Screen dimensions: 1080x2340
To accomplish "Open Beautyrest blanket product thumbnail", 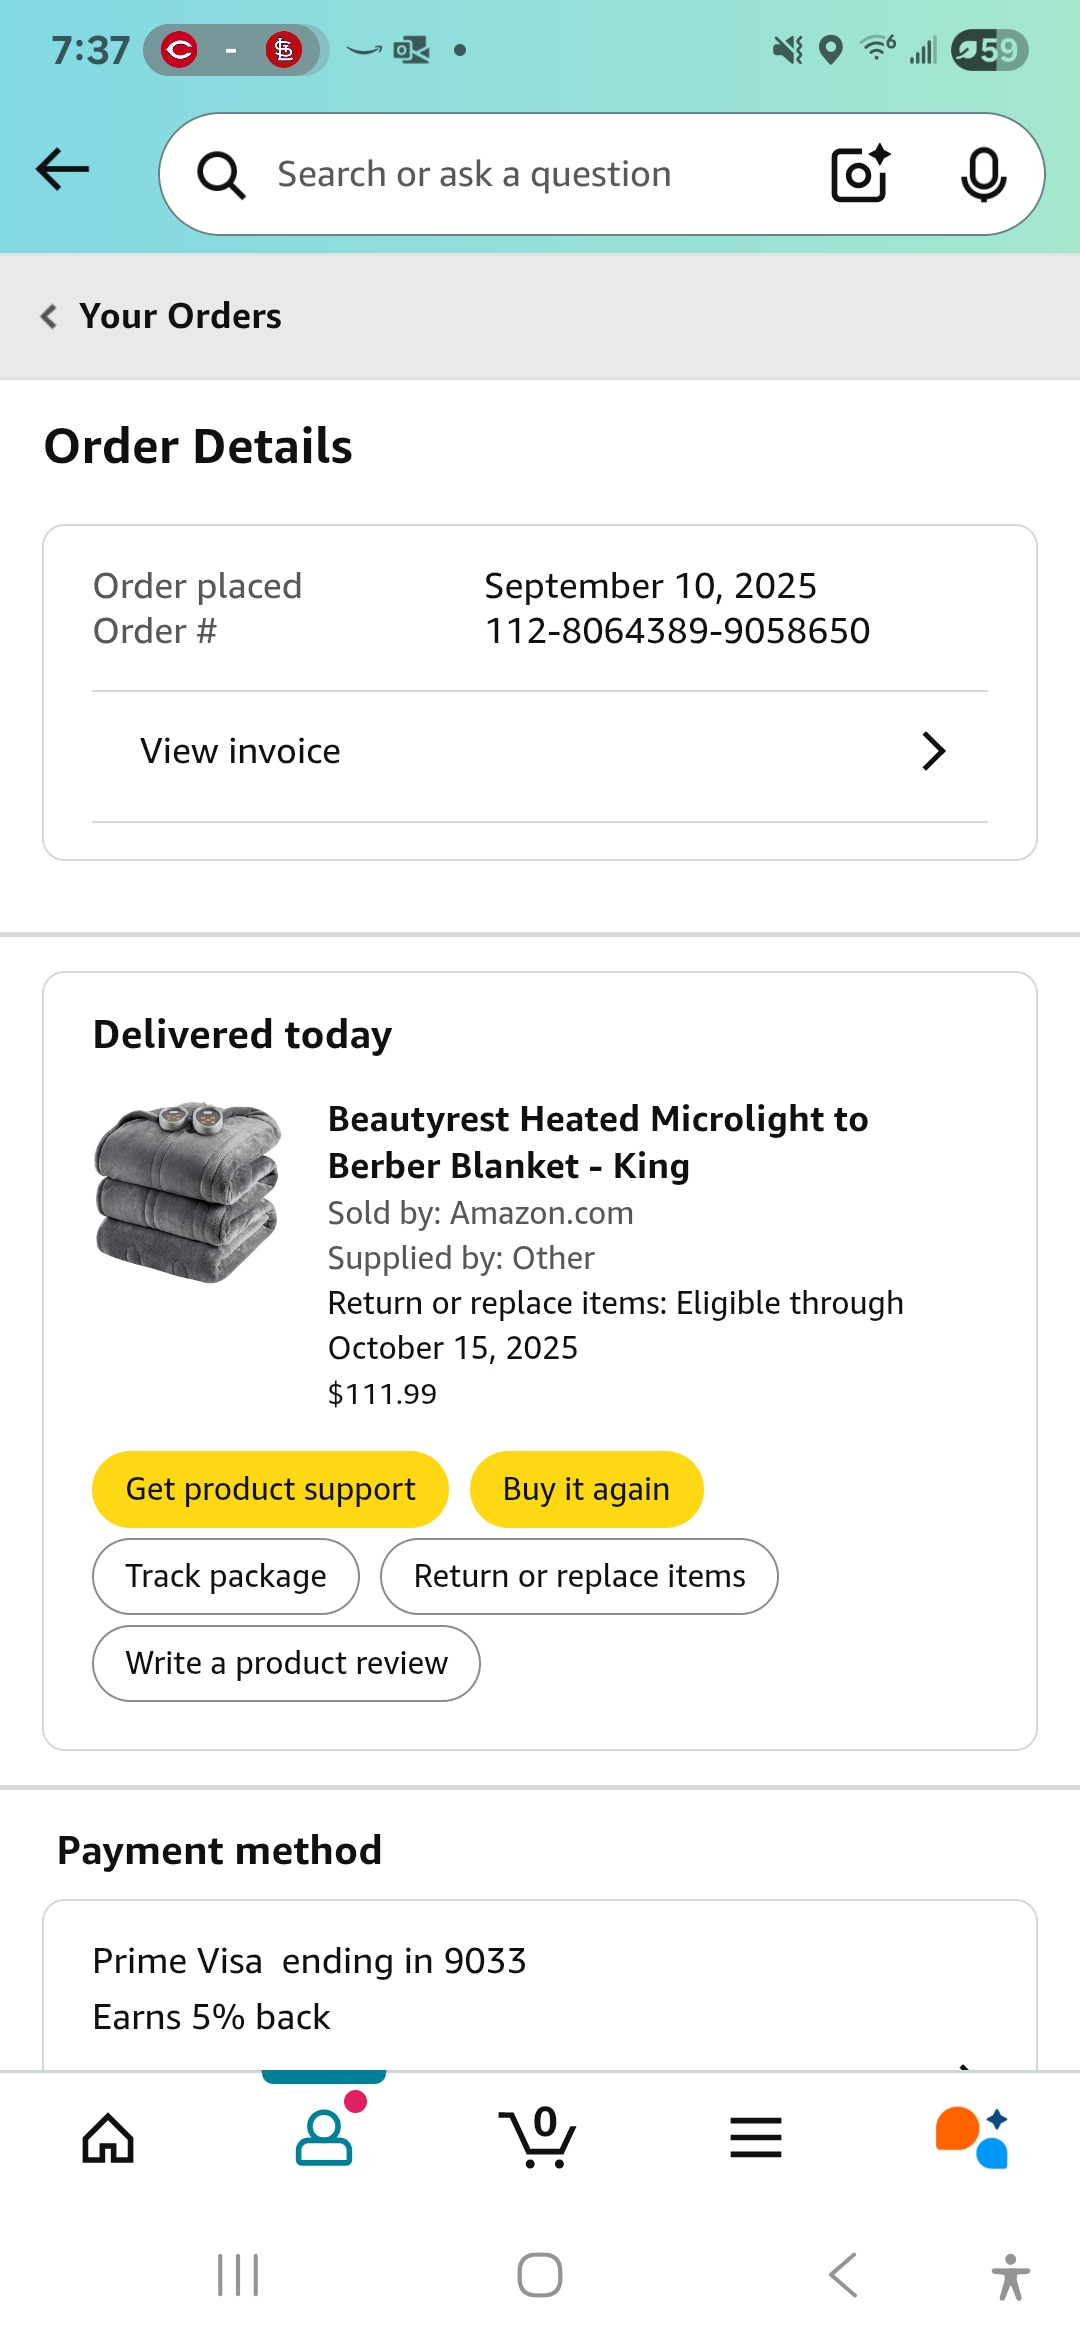I will [188, 1193].
